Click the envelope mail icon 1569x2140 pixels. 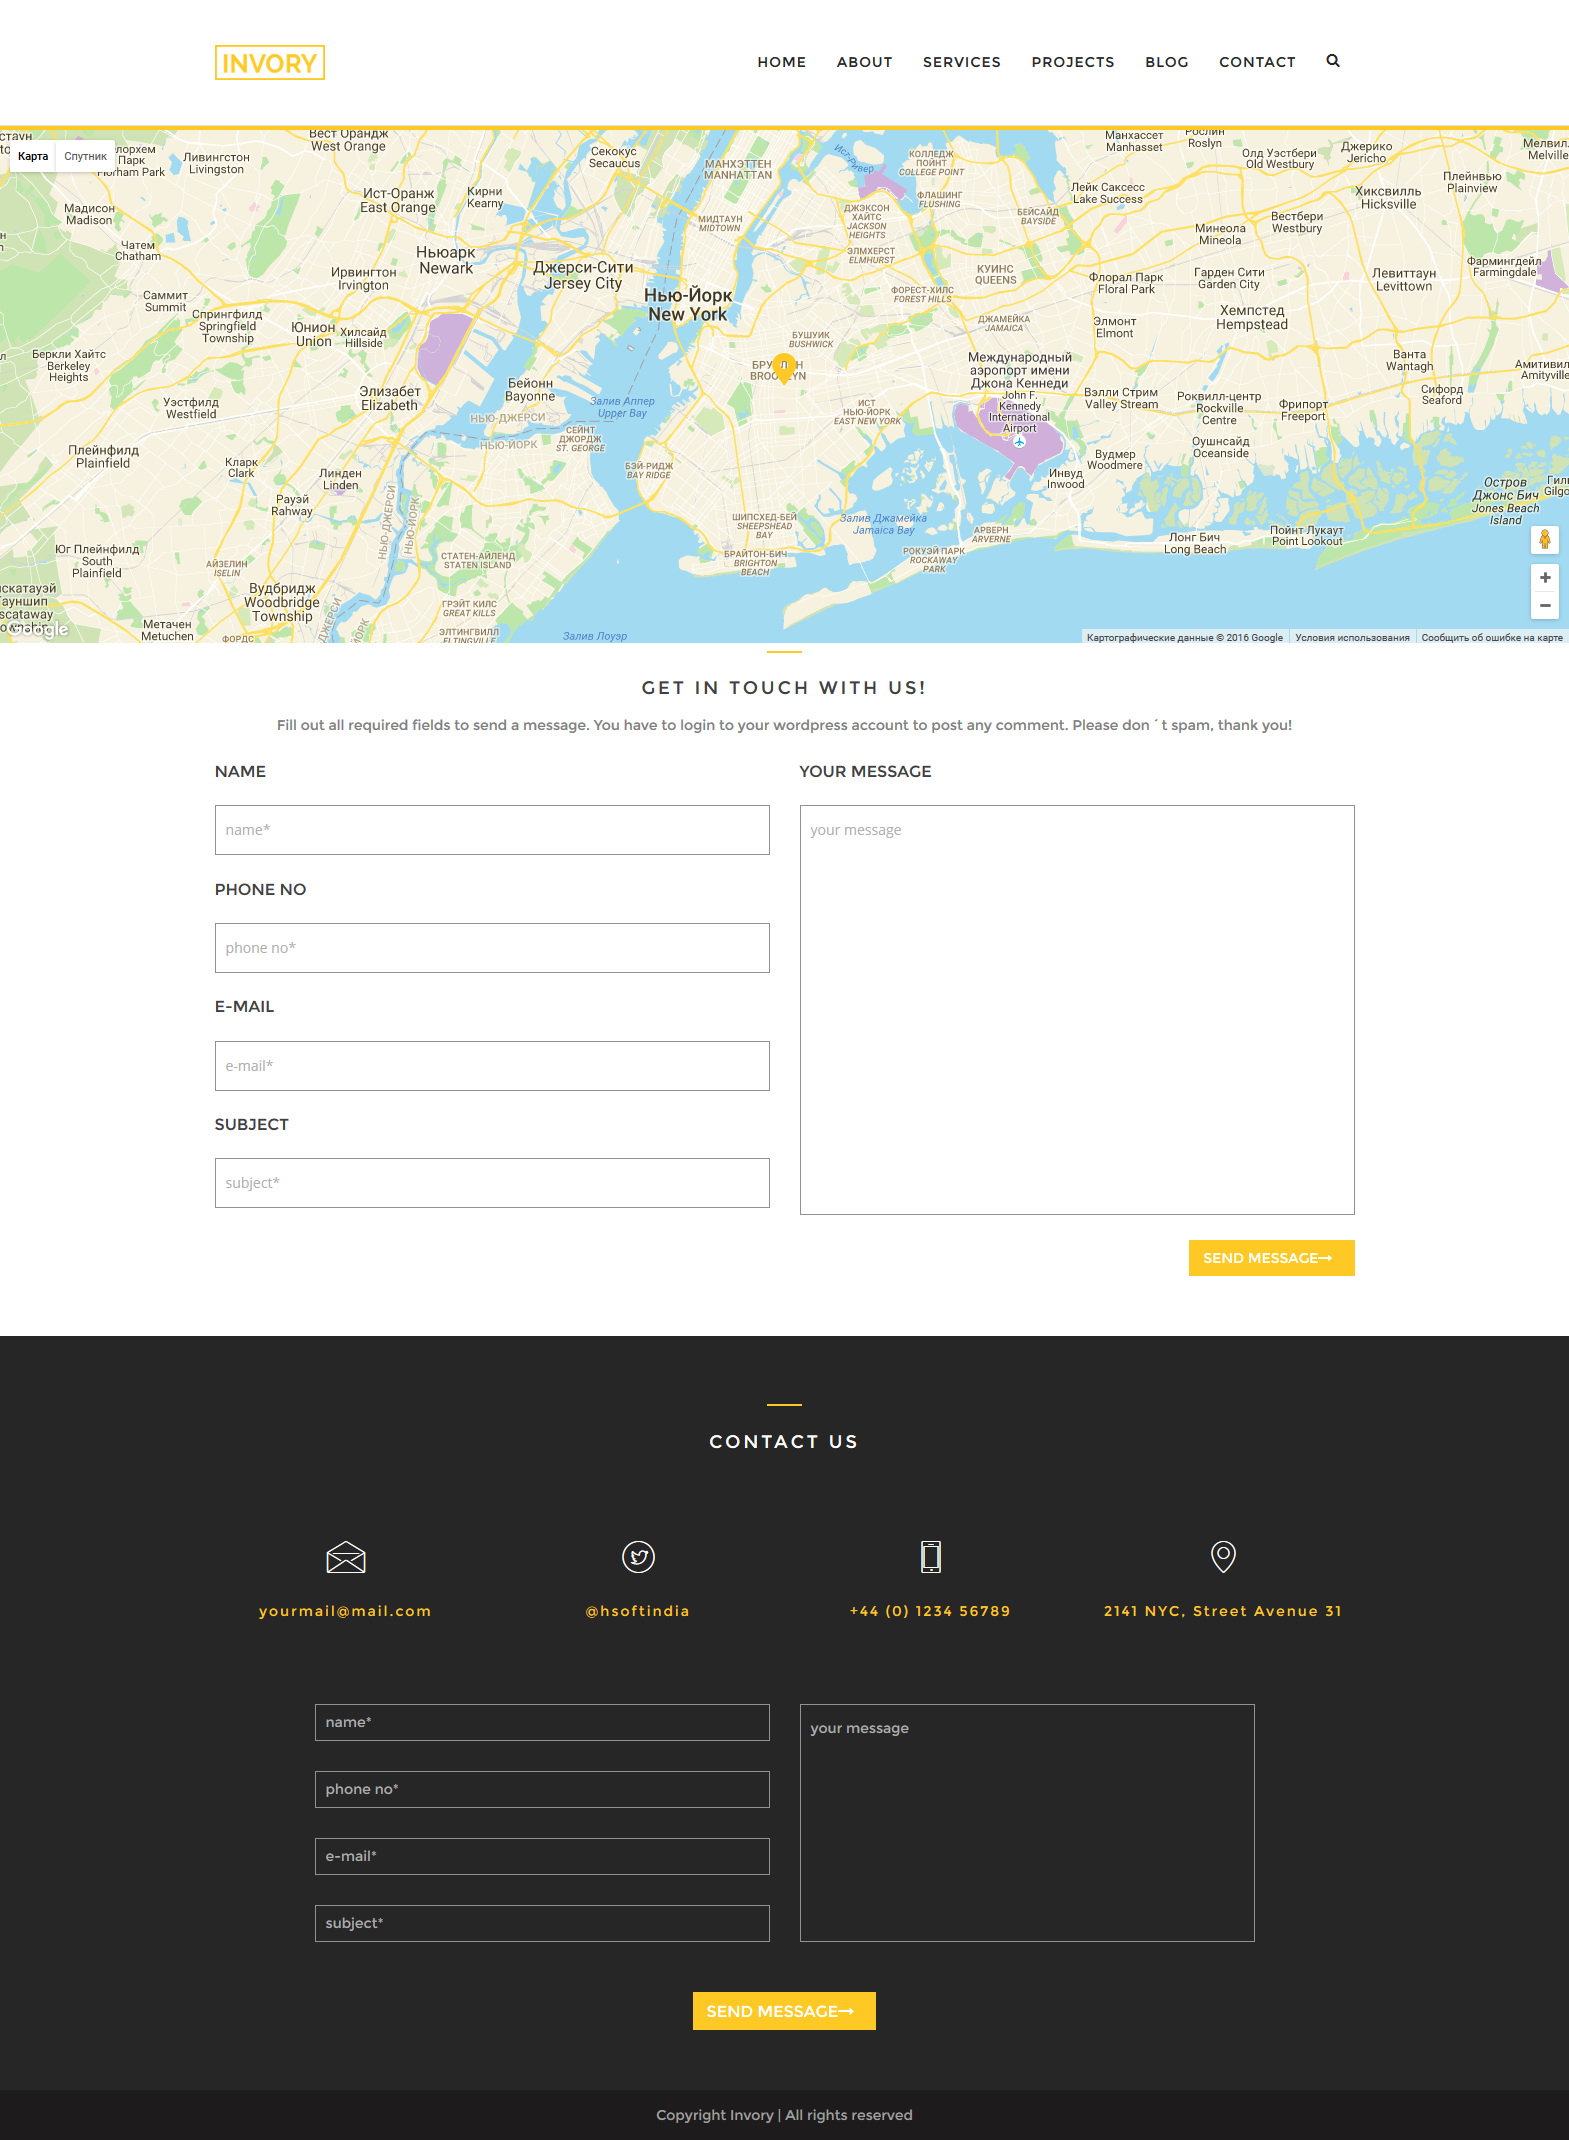(x=346, y=1557)
